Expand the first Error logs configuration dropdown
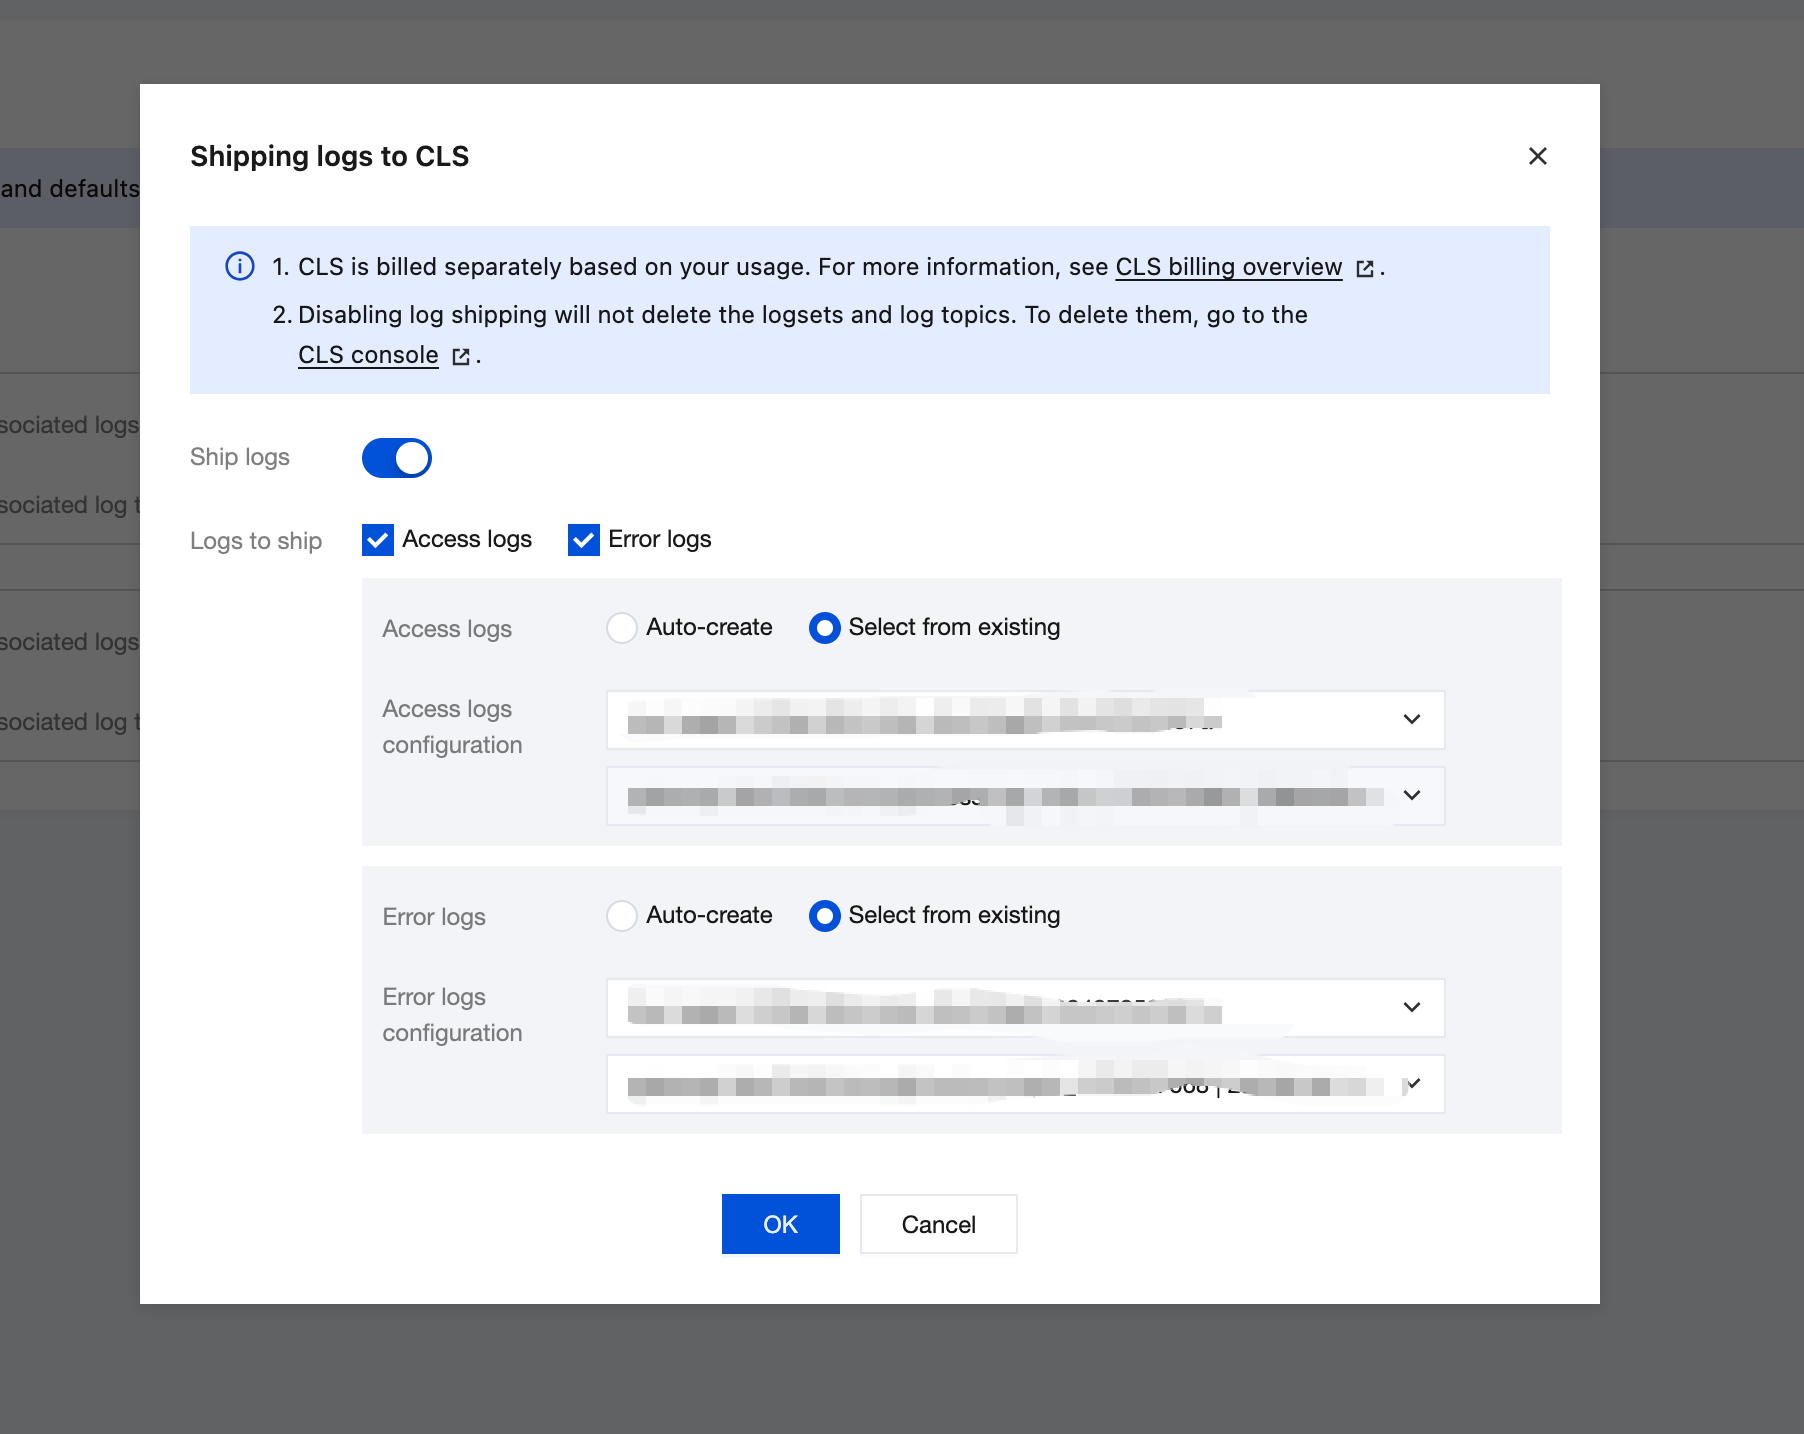 pos(1025,1008)
